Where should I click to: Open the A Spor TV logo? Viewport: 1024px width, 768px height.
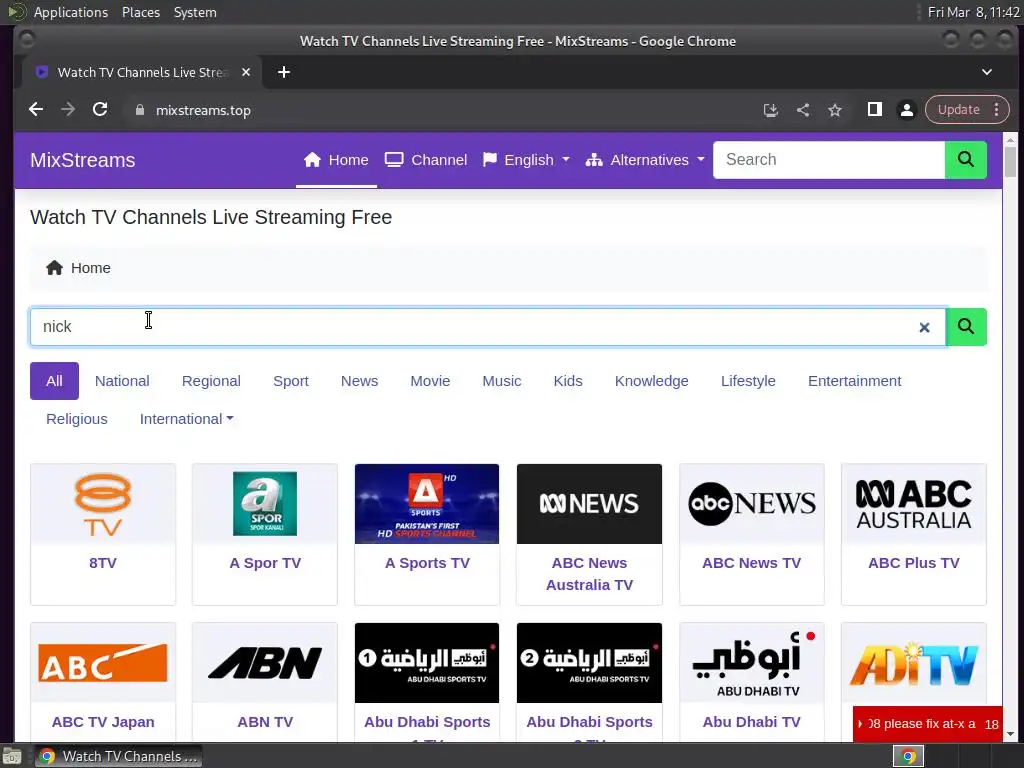(265, 504)
